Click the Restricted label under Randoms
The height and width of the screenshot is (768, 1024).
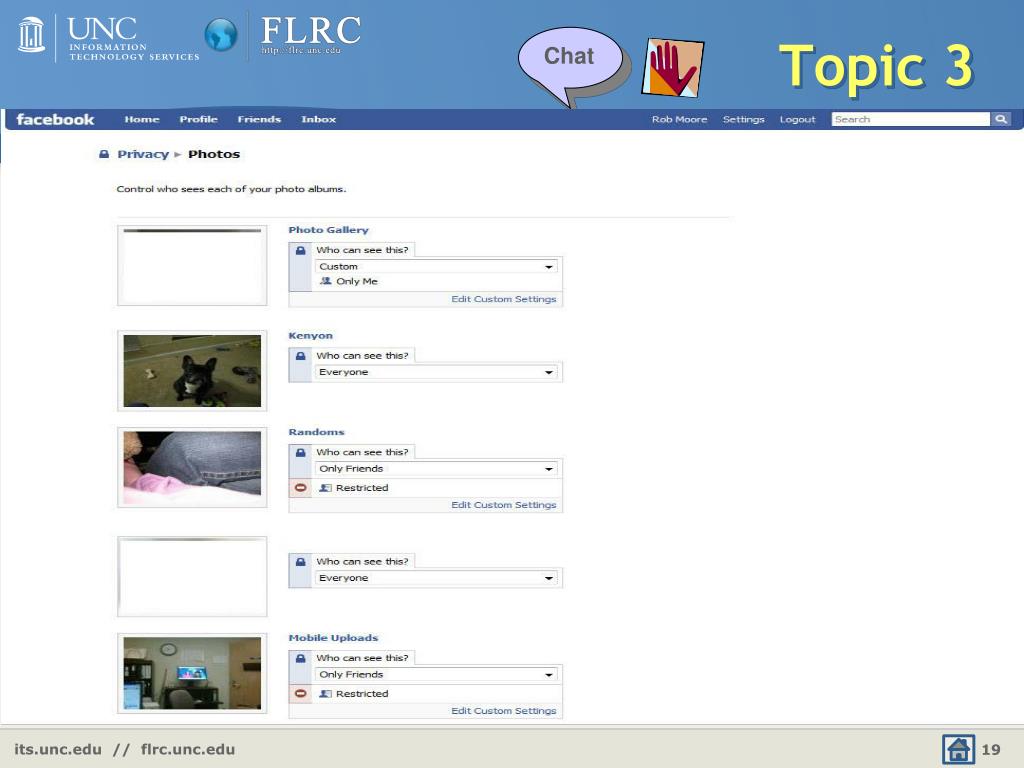(362, 488)
